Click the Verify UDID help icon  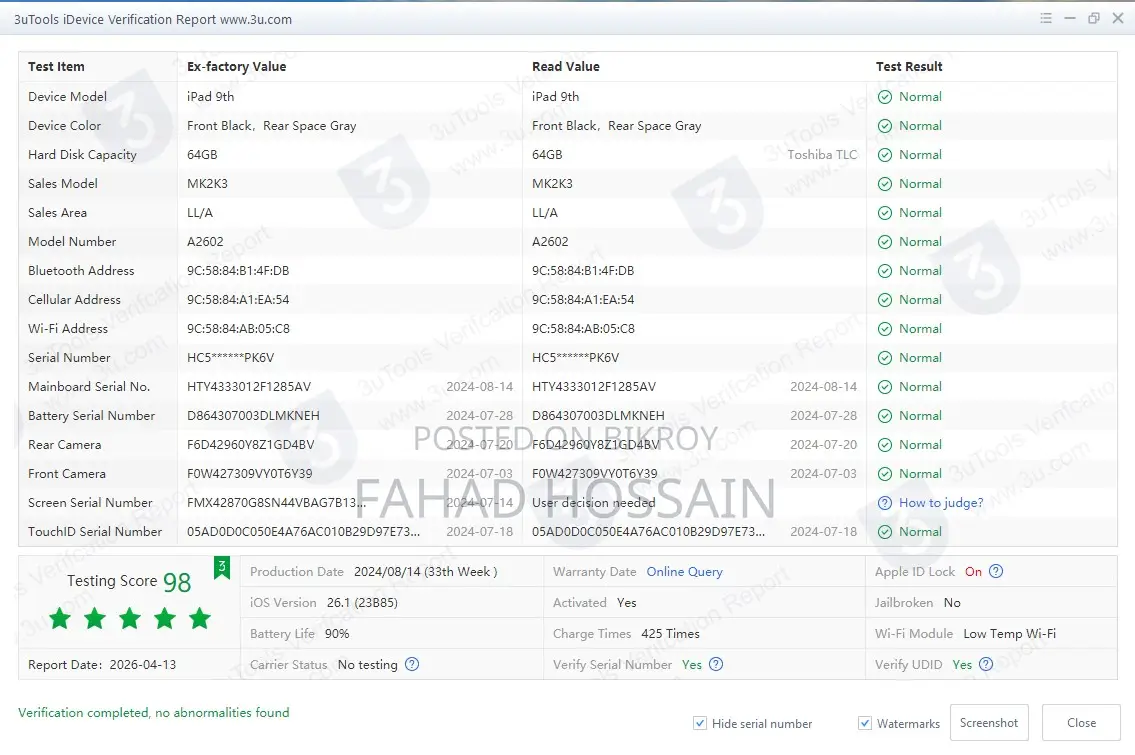point(986,664)
